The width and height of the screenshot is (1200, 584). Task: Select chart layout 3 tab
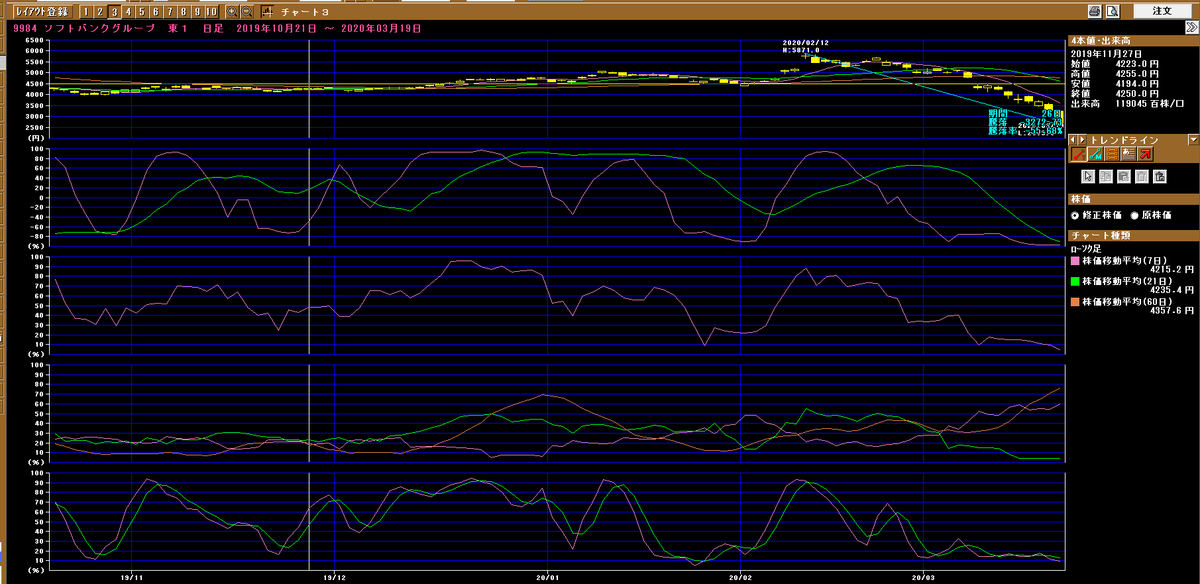114,12
